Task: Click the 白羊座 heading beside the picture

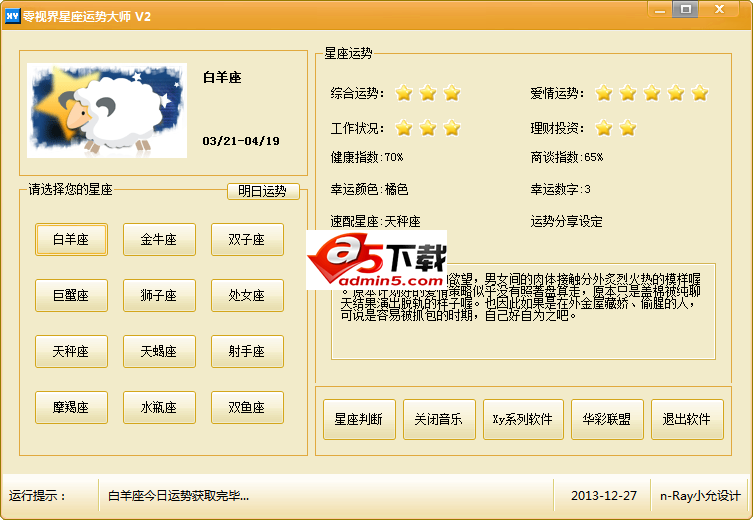Action: click(222, 77)
